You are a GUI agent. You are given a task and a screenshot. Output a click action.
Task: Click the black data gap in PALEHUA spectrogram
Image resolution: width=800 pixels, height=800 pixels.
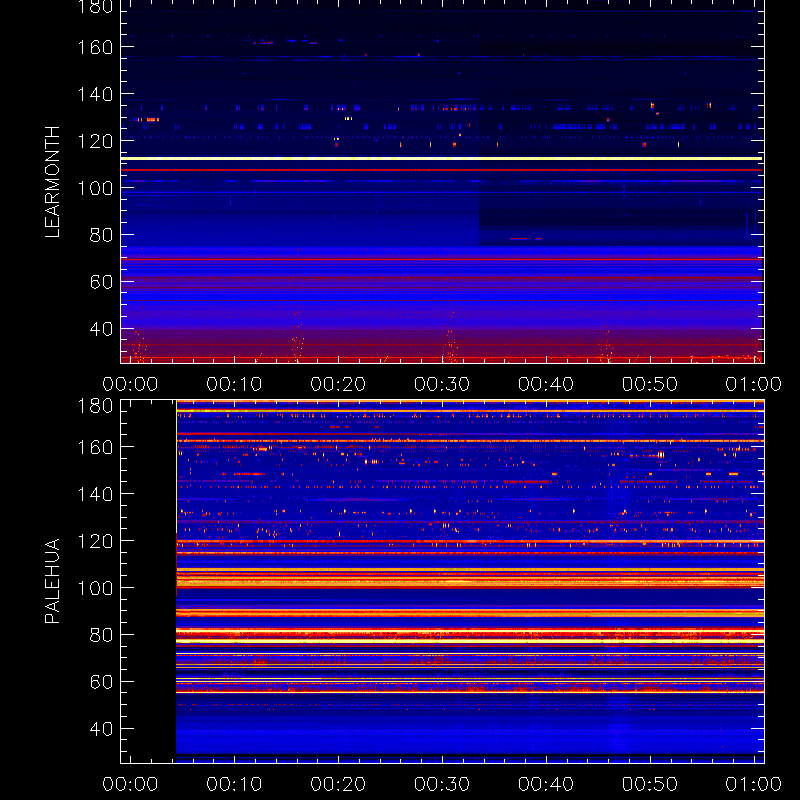[x=148, y=581]
